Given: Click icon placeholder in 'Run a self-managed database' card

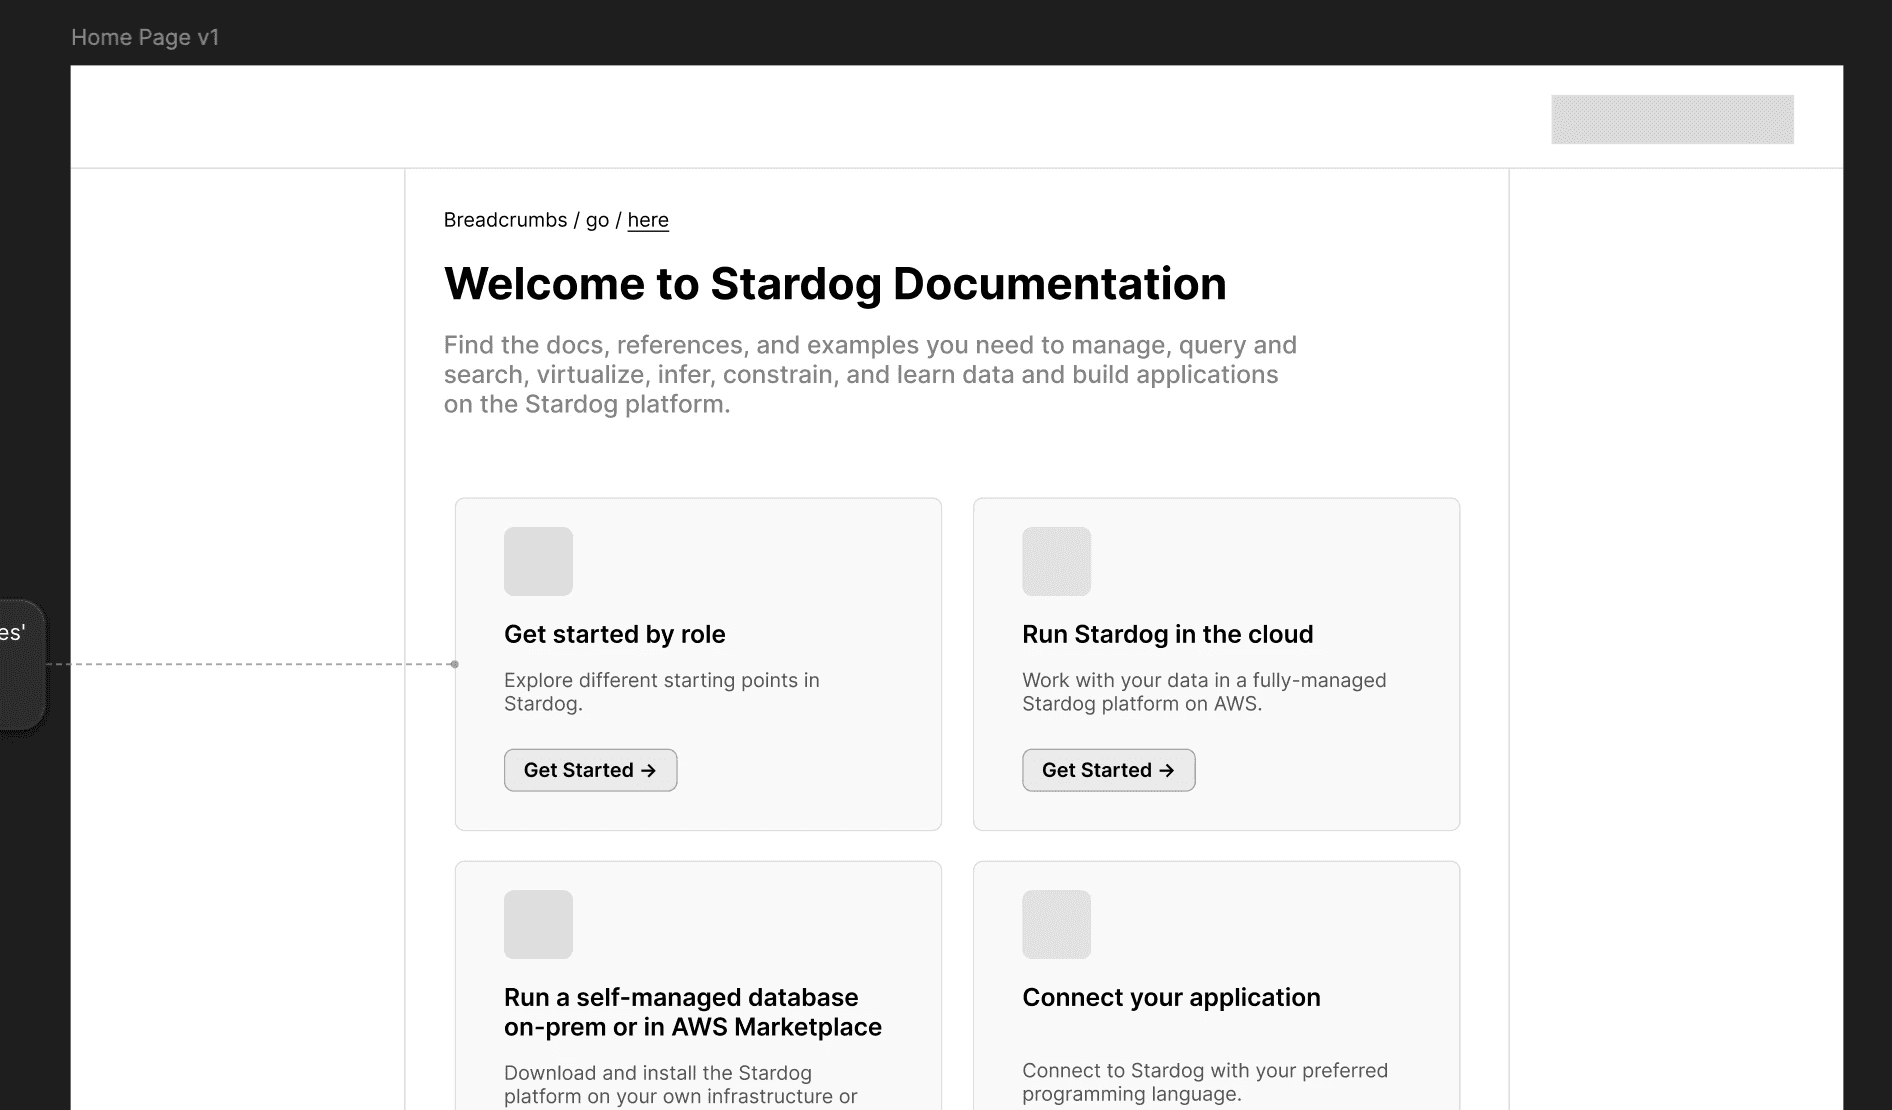Looking at the screenshot, I should pyautogui.click(x=538, y=924).
